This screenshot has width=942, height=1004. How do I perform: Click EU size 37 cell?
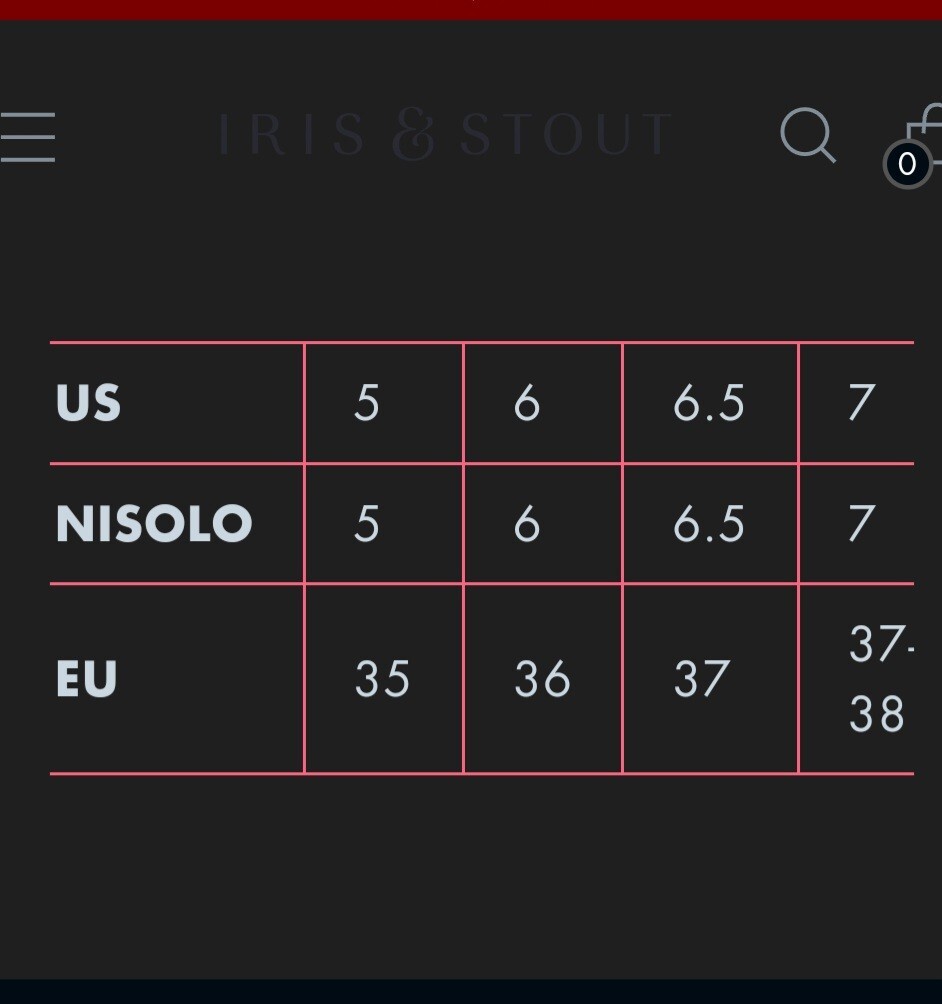click(710, 679)
